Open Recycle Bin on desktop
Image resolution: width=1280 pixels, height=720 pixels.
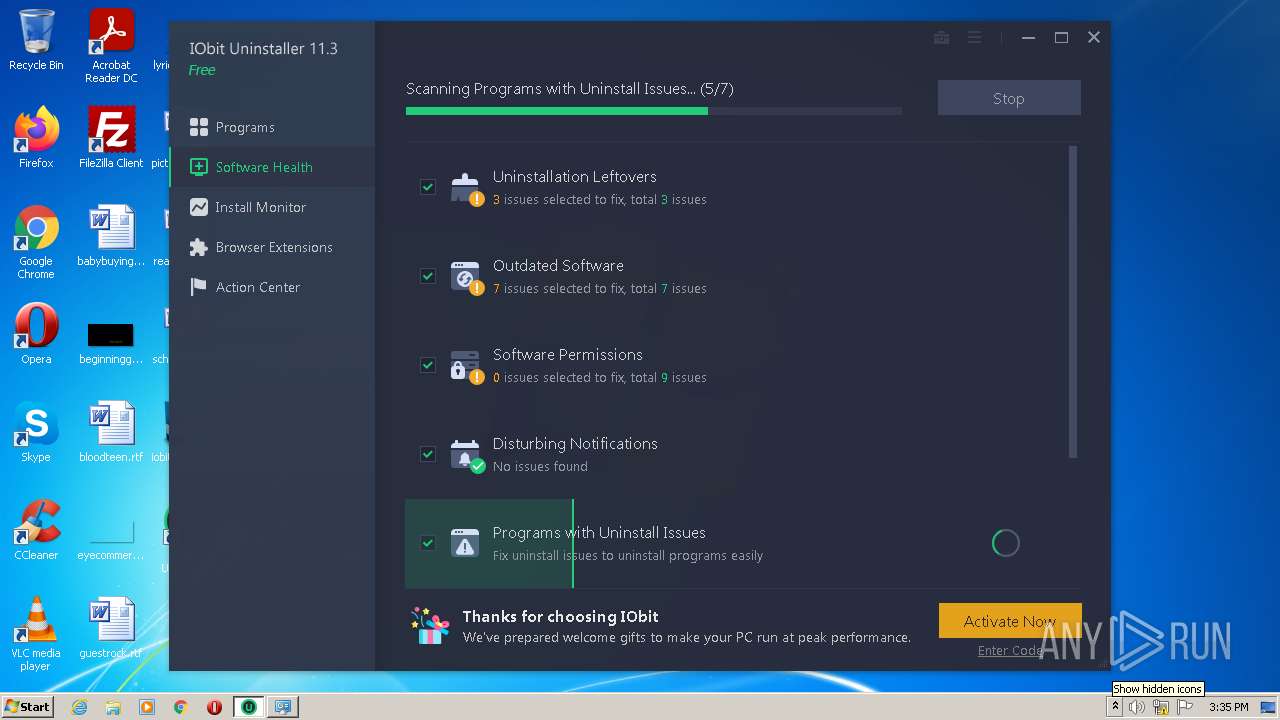coord(36,40)
